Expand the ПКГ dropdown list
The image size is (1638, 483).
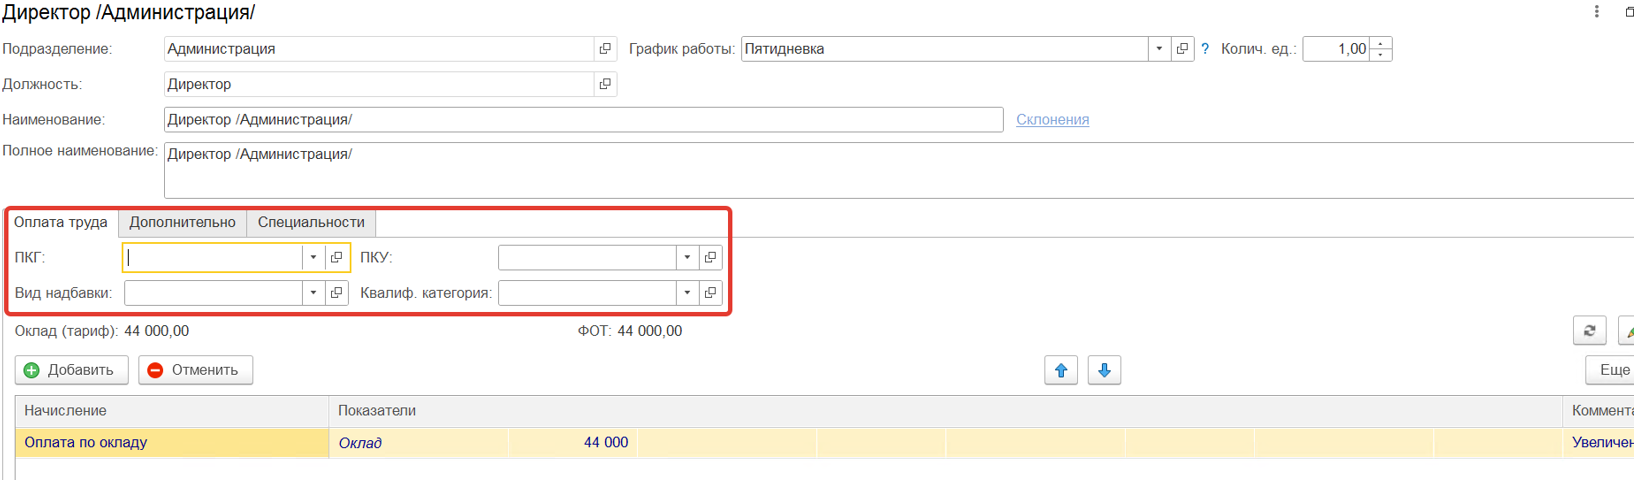point(313,258)
